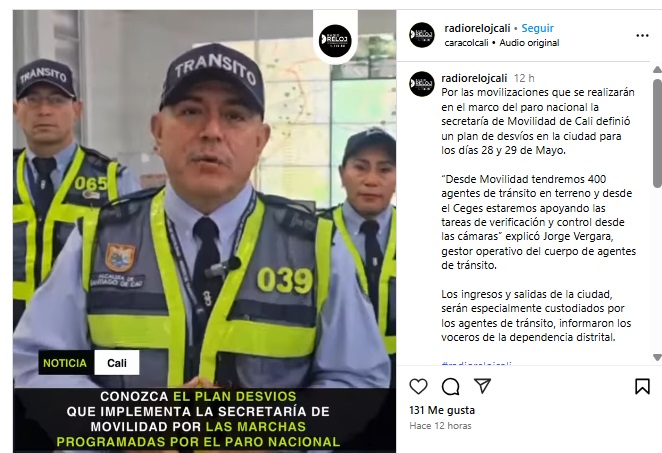662x453 pixels.
Task: Click the Radio Reloj logo on the video
Action: (335, 41)
